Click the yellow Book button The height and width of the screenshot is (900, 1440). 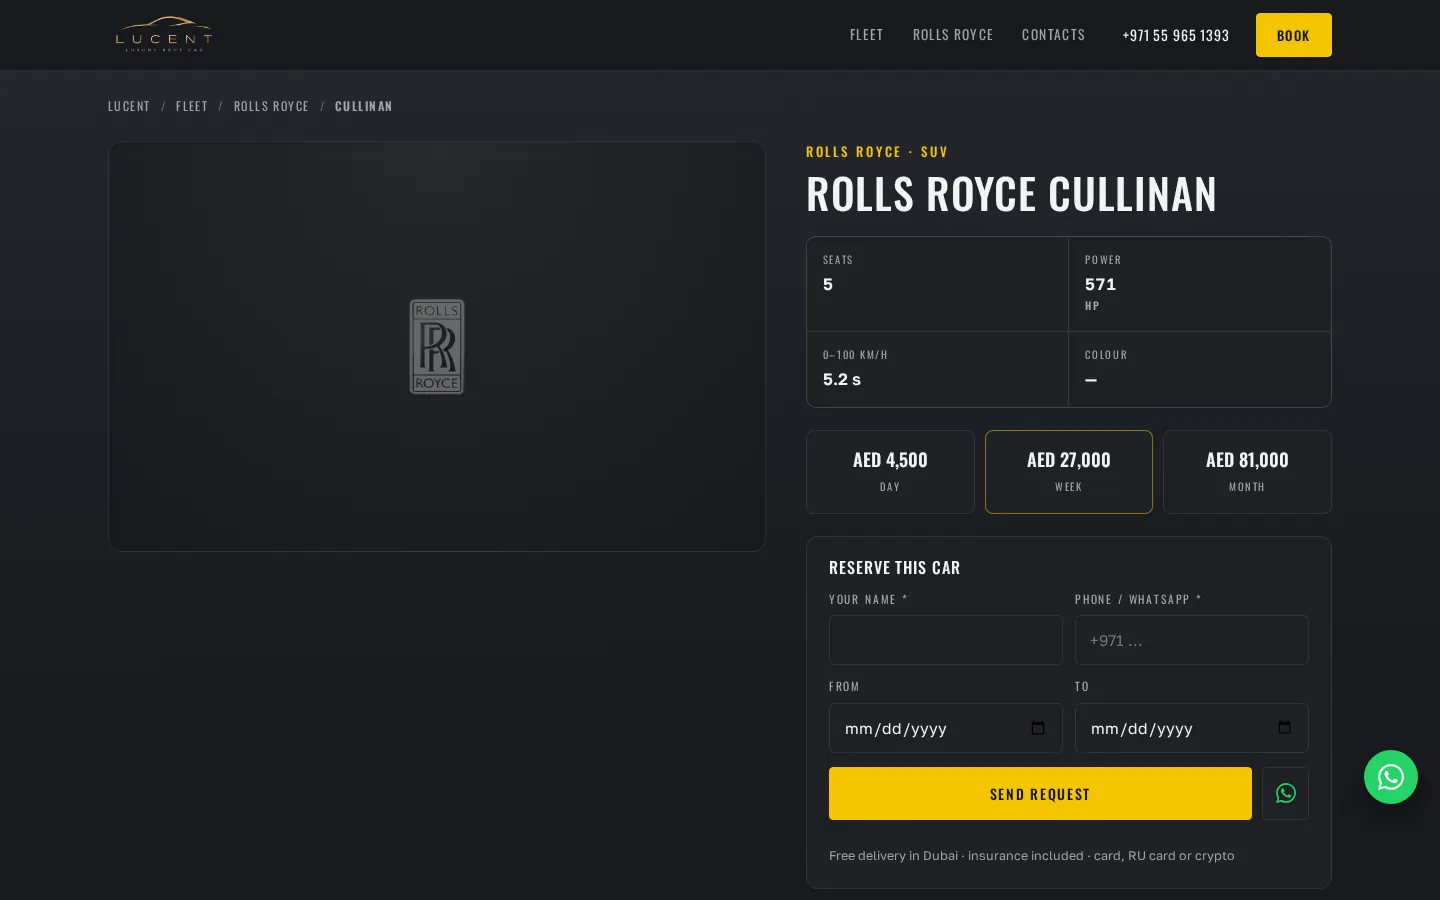(x=1293, y=35)
